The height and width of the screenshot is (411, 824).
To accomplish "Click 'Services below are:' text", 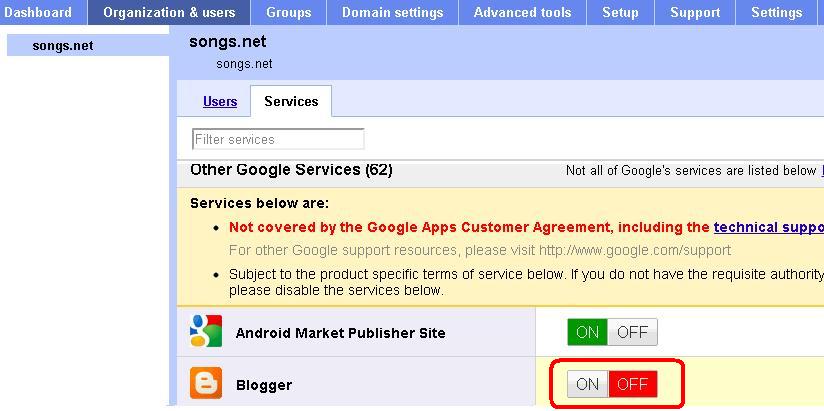I will pos(260,203).
